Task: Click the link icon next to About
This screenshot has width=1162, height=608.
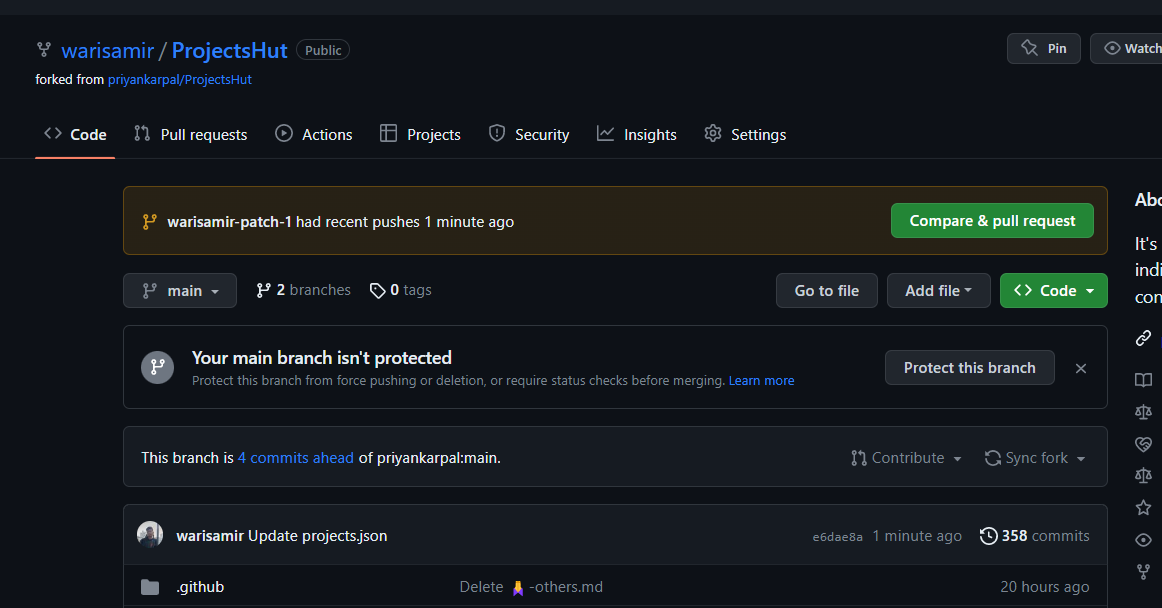Action: click(x=1143, y=338)
